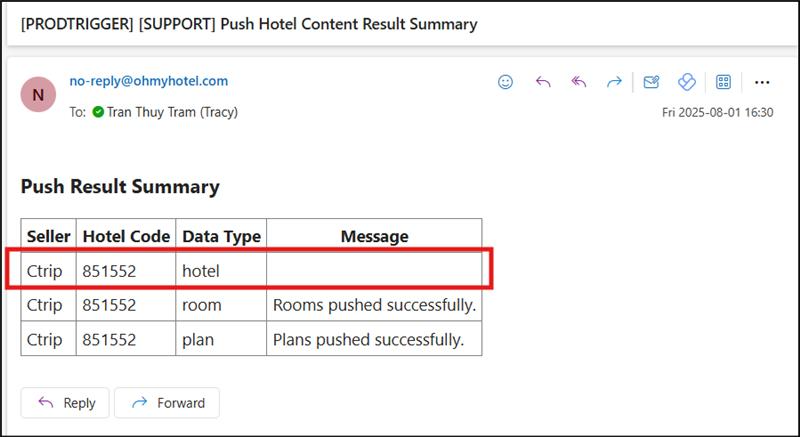This screenshot has height=437, width=800.
Task: Open the no-reply@ohmyhotel.com sender link
Action: (x=148, y=81)
